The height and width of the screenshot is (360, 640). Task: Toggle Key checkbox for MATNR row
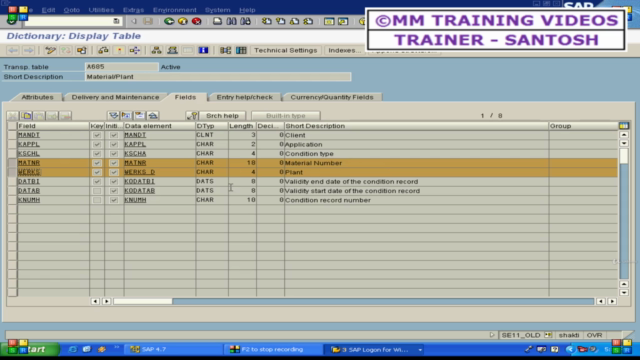[97, 163]
